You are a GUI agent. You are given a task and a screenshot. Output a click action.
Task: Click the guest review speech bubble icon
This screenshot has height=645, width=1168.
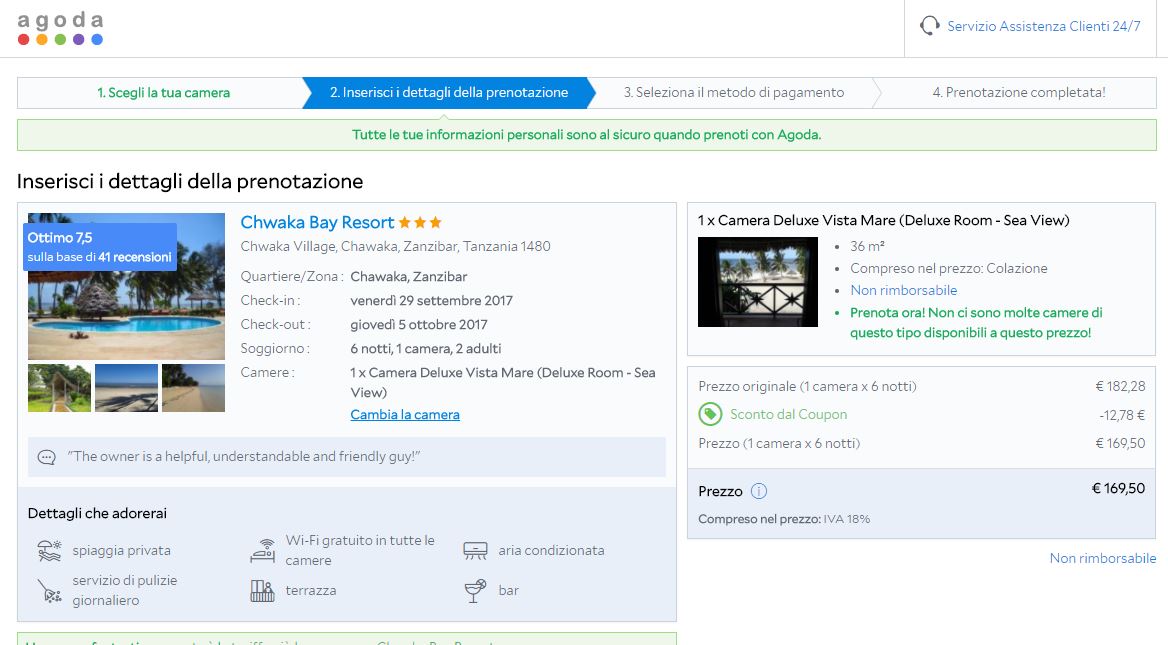click(46, 457)
